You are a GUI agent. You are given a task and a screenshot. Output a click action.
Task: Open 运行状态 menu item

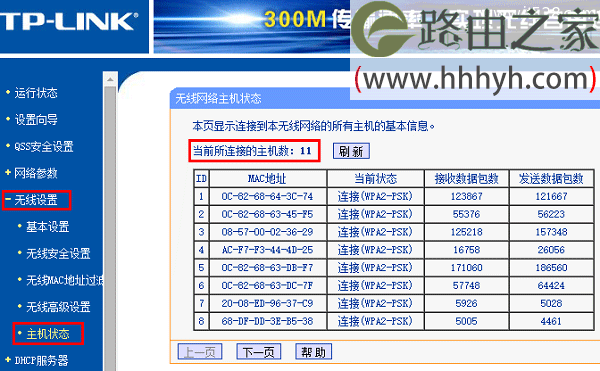coord(36,93)
